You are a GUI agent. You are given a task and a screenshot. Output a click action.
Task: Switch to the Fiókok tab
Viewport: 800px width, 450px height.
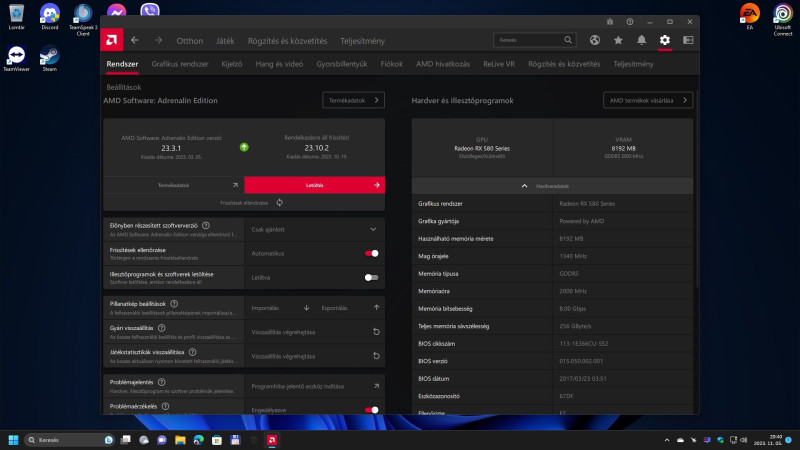(x=391, y=64)
